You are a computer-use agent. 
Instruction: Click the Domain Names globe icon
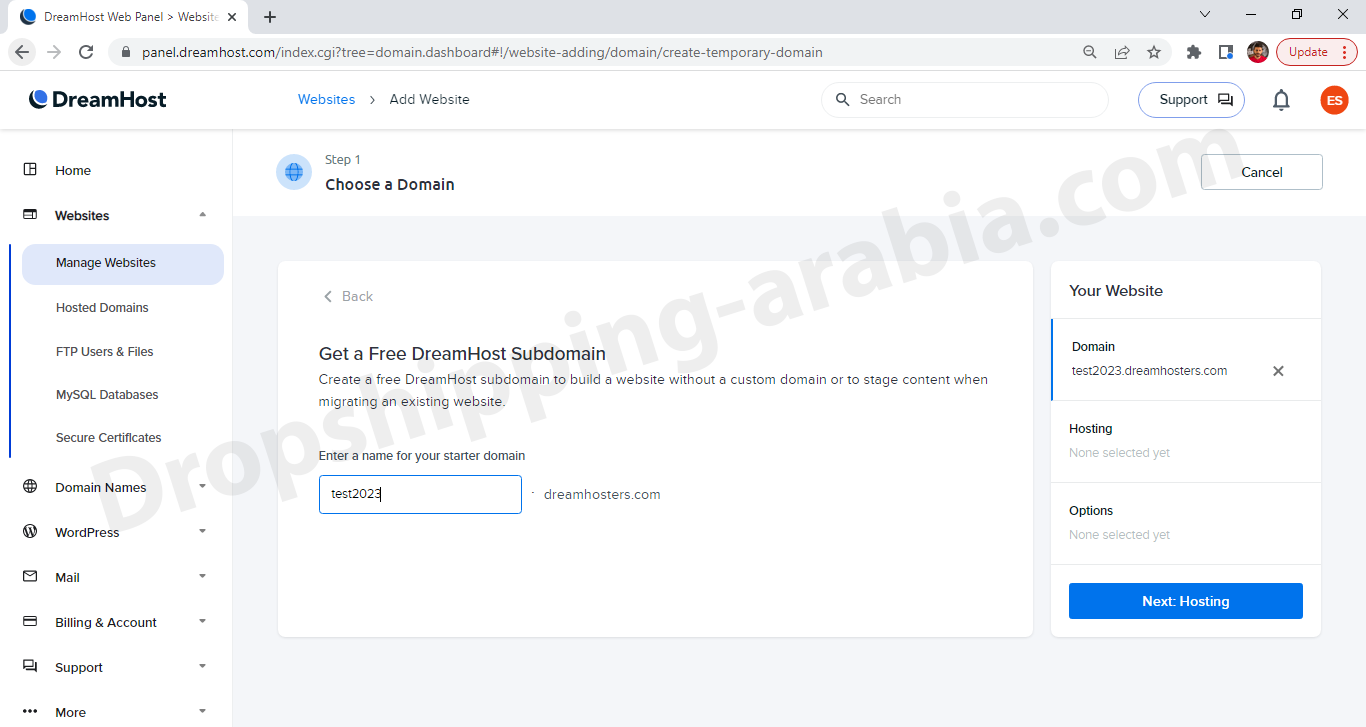pyautogui.click(x=30, y=487)
